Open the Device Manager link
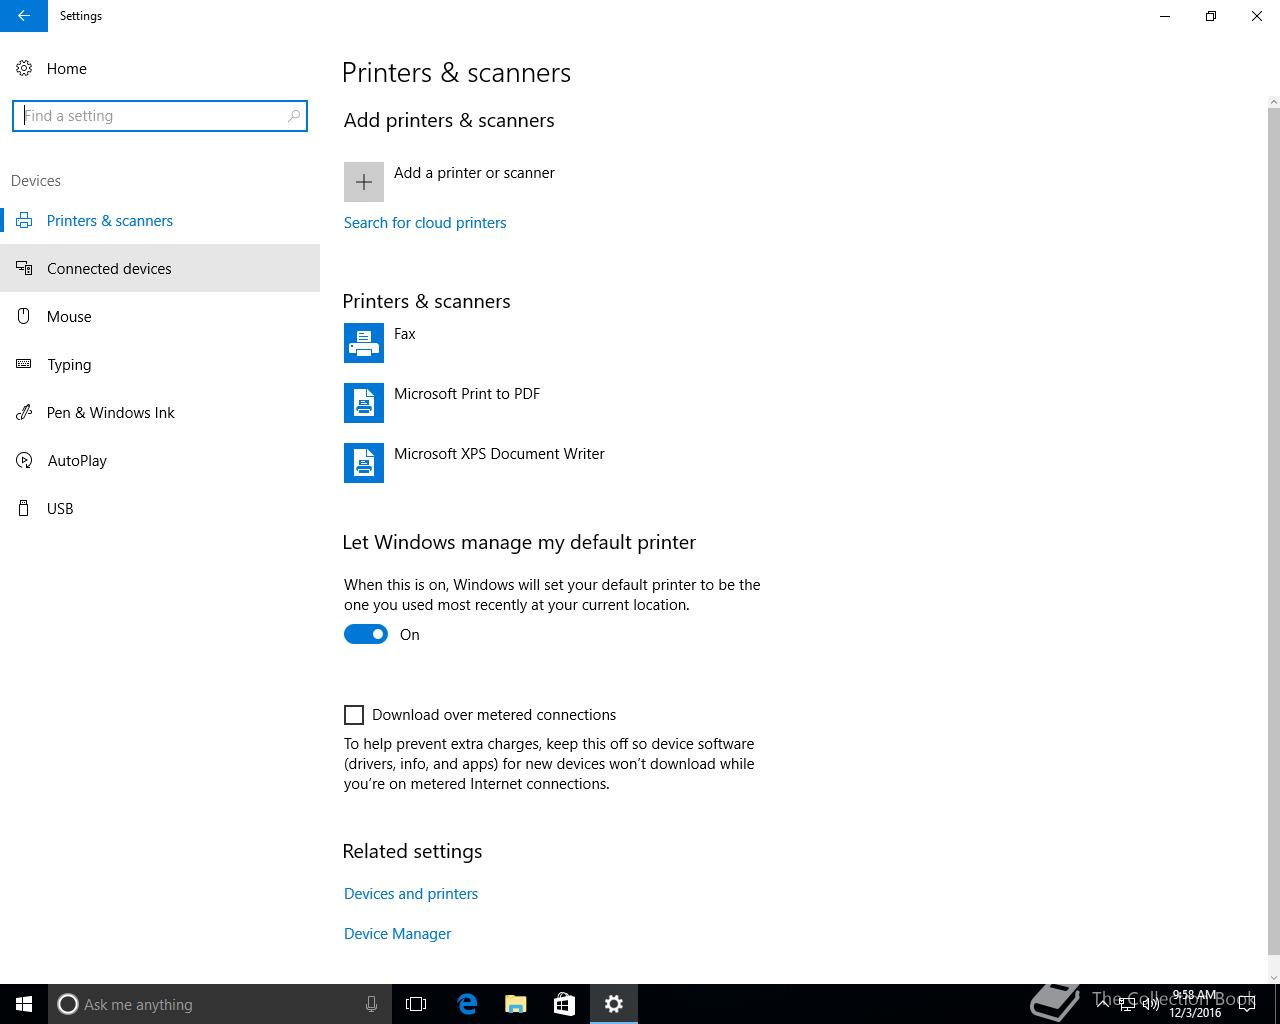Viewport: 1280px width, 1024px height. tap(398, 934)
